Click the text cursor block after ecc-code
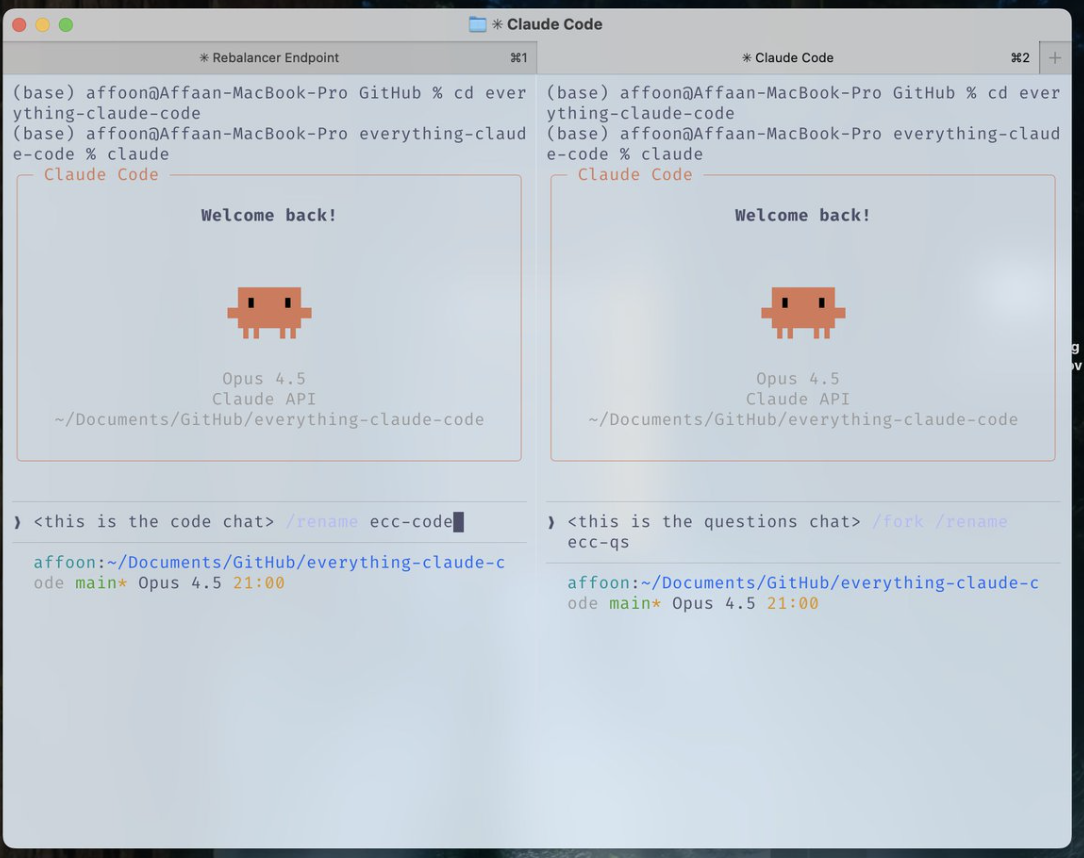The height and width of the screenshot is (858, 1084). pyautogui.click(x=458, y=522)
